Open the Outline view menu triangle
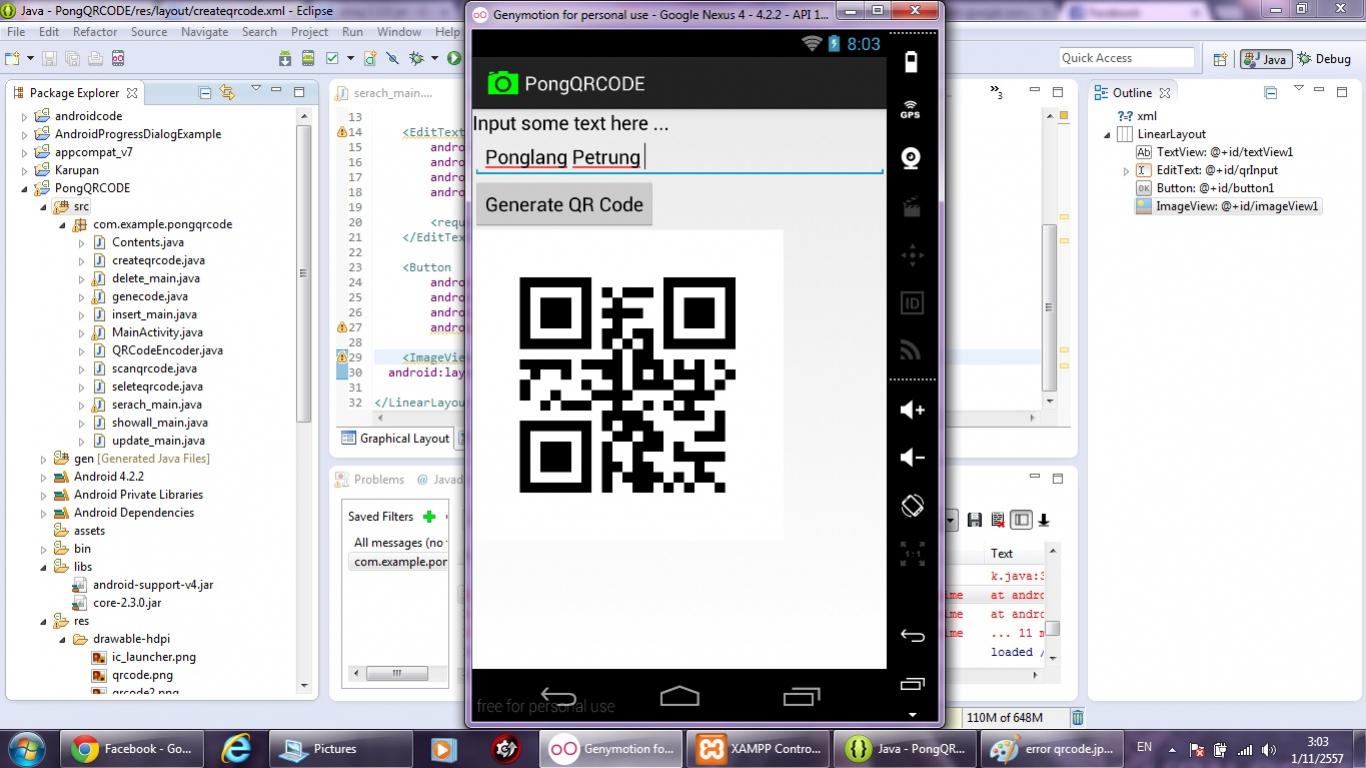The width and height of the screenshot is (1366, 768). click(x=1299, y=90)
